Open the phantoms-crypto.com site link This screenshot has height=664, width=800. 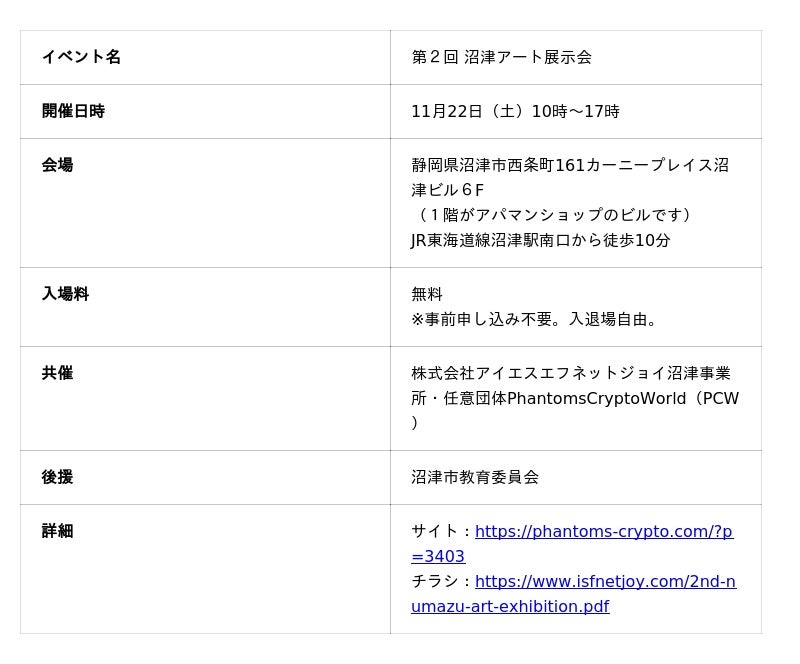click(x=603, y=532)
